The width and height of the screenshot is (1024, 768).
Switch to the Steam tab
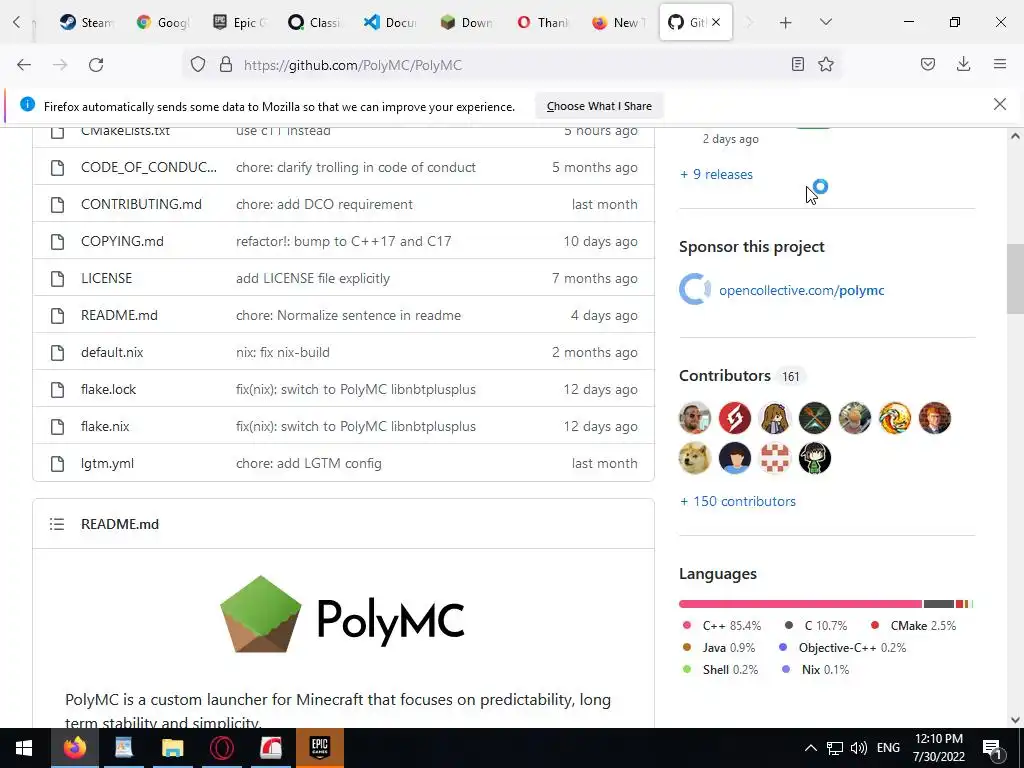coord(85,22)
